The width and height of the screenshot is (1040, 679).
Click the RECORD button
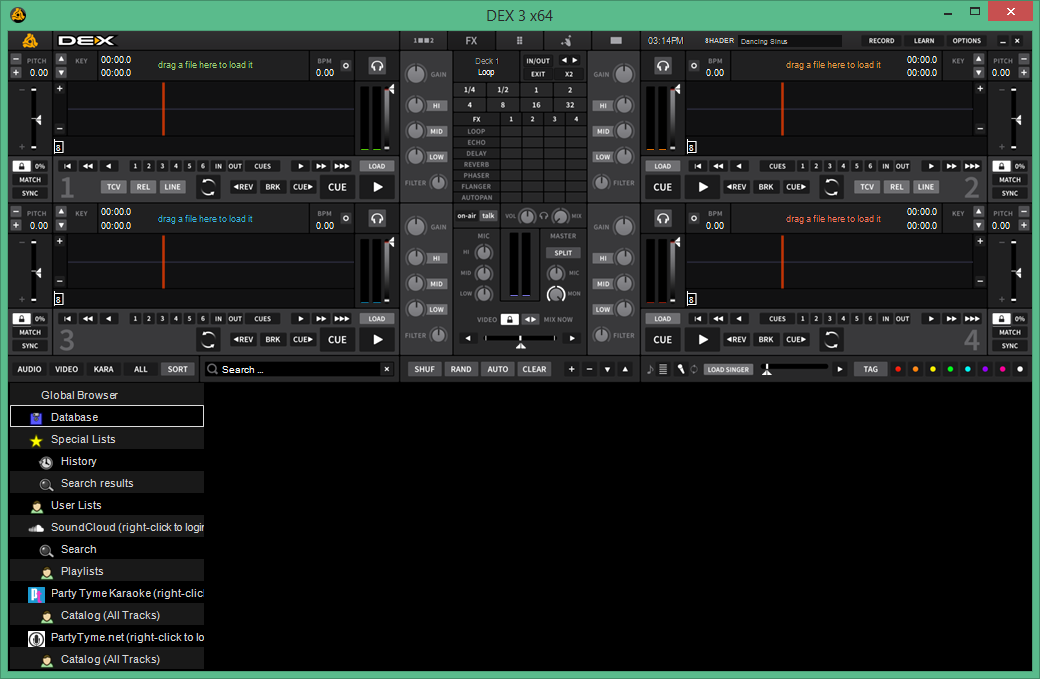click(x=881, y=40)
